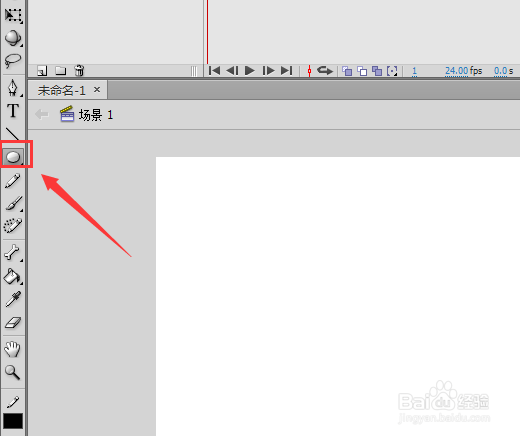Create a new layer in timeline
Viewport: 520px width, 436px height.
(42, 71)
